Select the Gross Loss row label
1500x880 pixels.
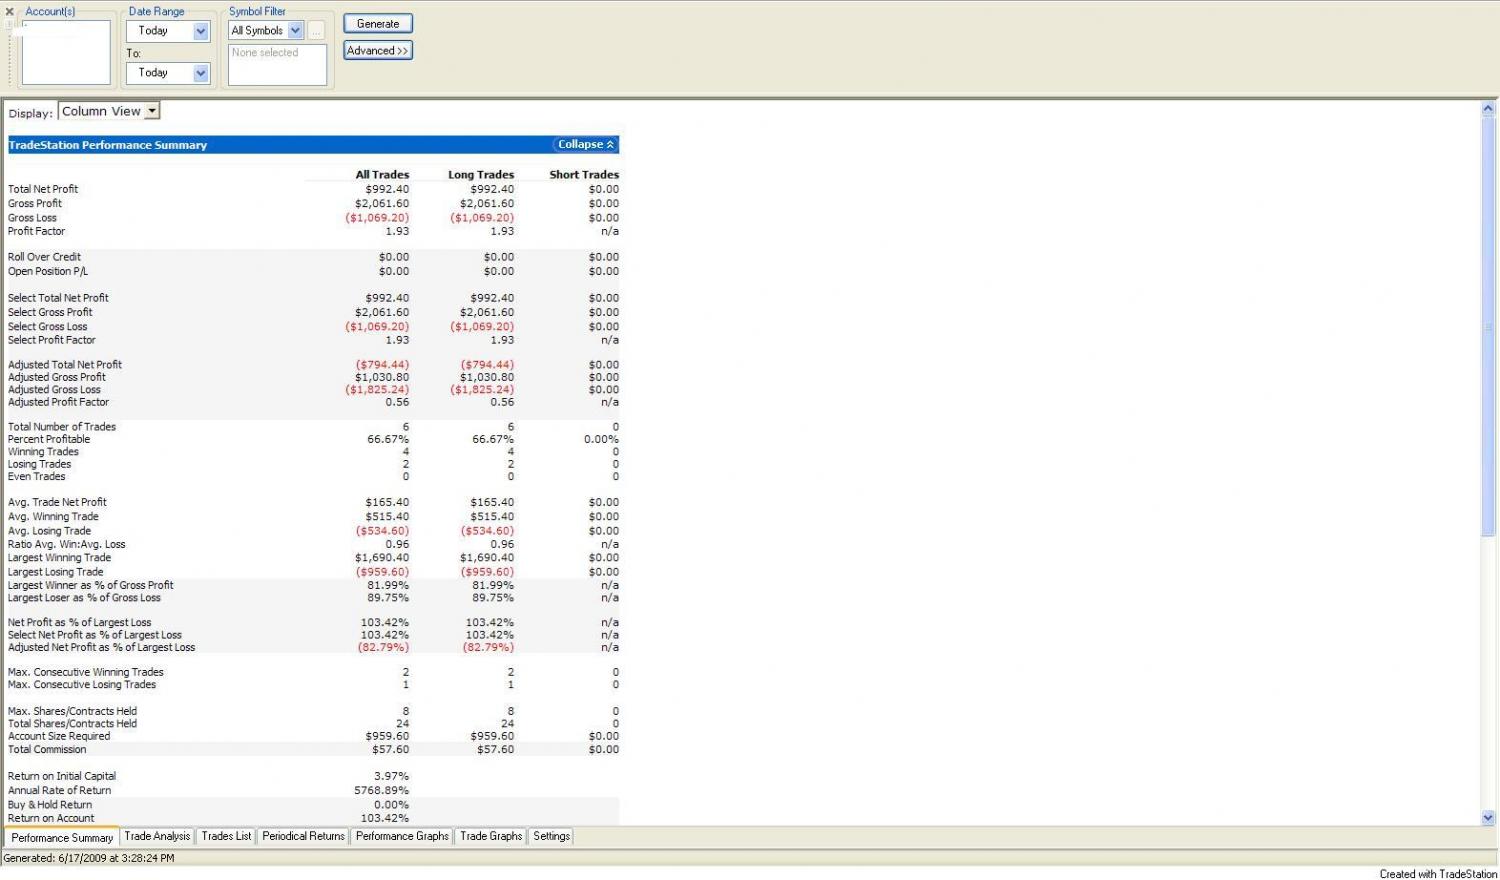point(32,217)
